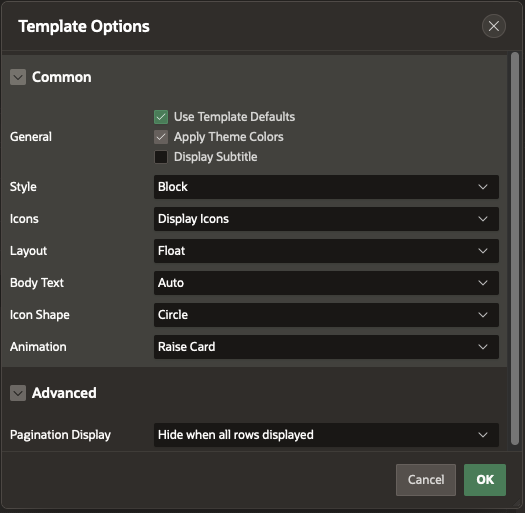Viewport: 525px width, 513px height.
Task: Click the dialog's vertical scrollbar
Action: pyautogui.click(x=515, y=248)
